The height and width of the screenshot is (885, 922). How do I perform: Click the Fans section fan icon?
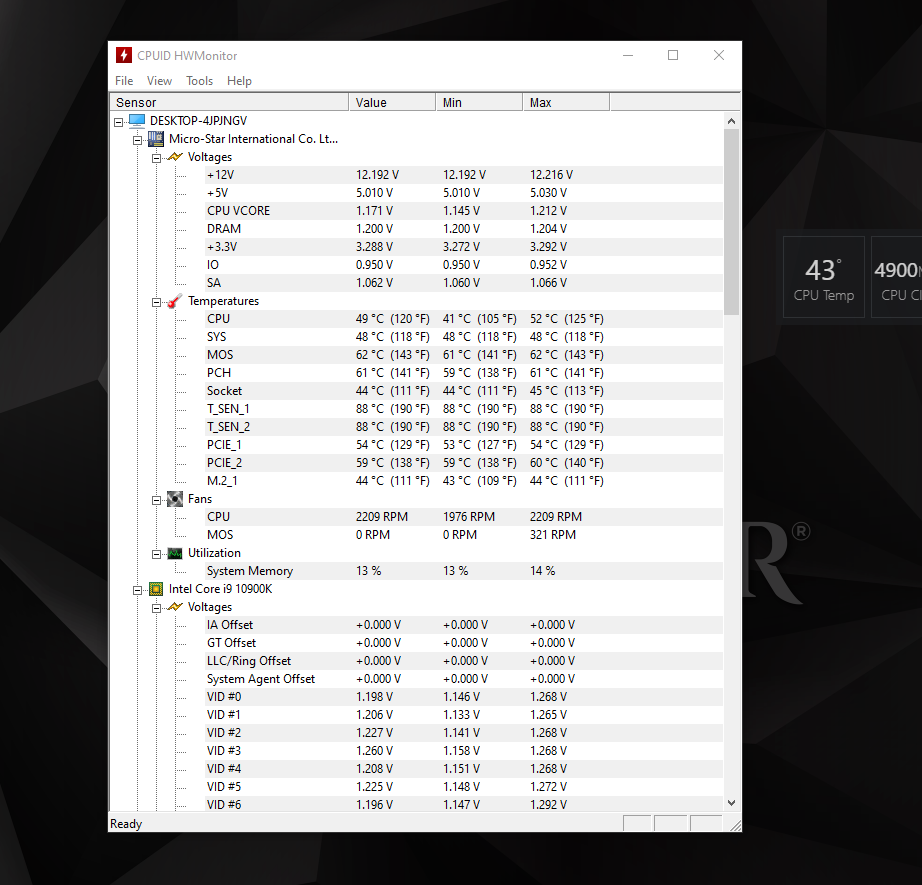click(x=175, y=499)
